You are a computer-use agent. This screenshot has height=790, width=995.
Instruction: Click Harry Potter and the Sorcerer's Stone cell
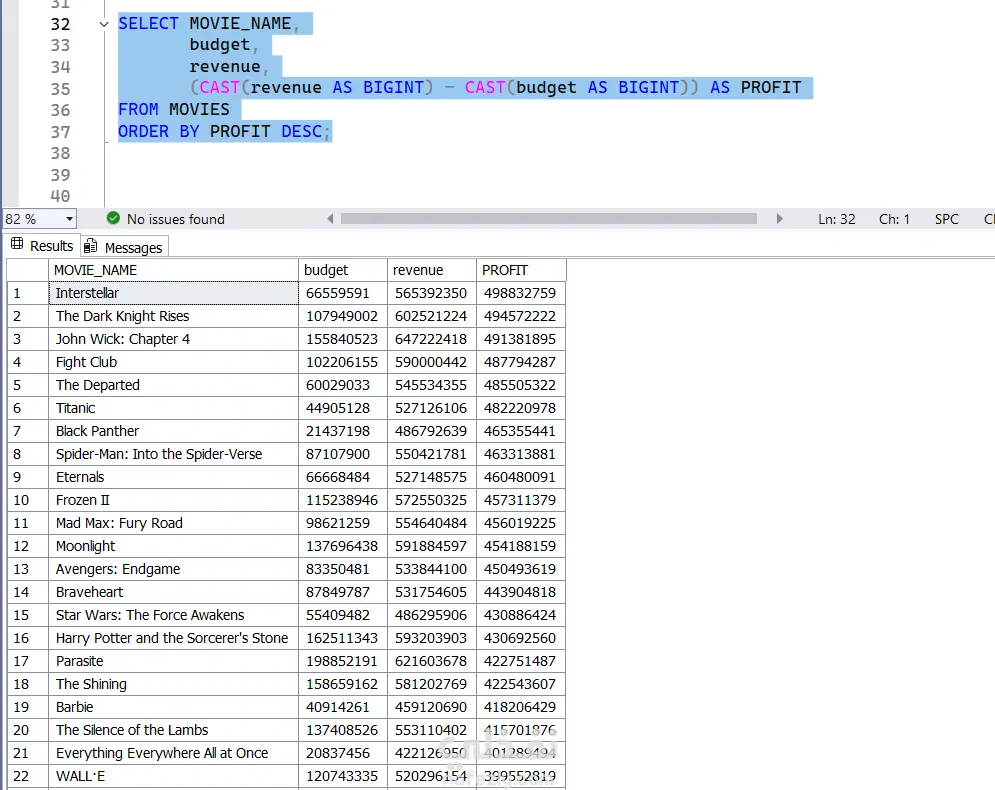[x=173, y=638]
